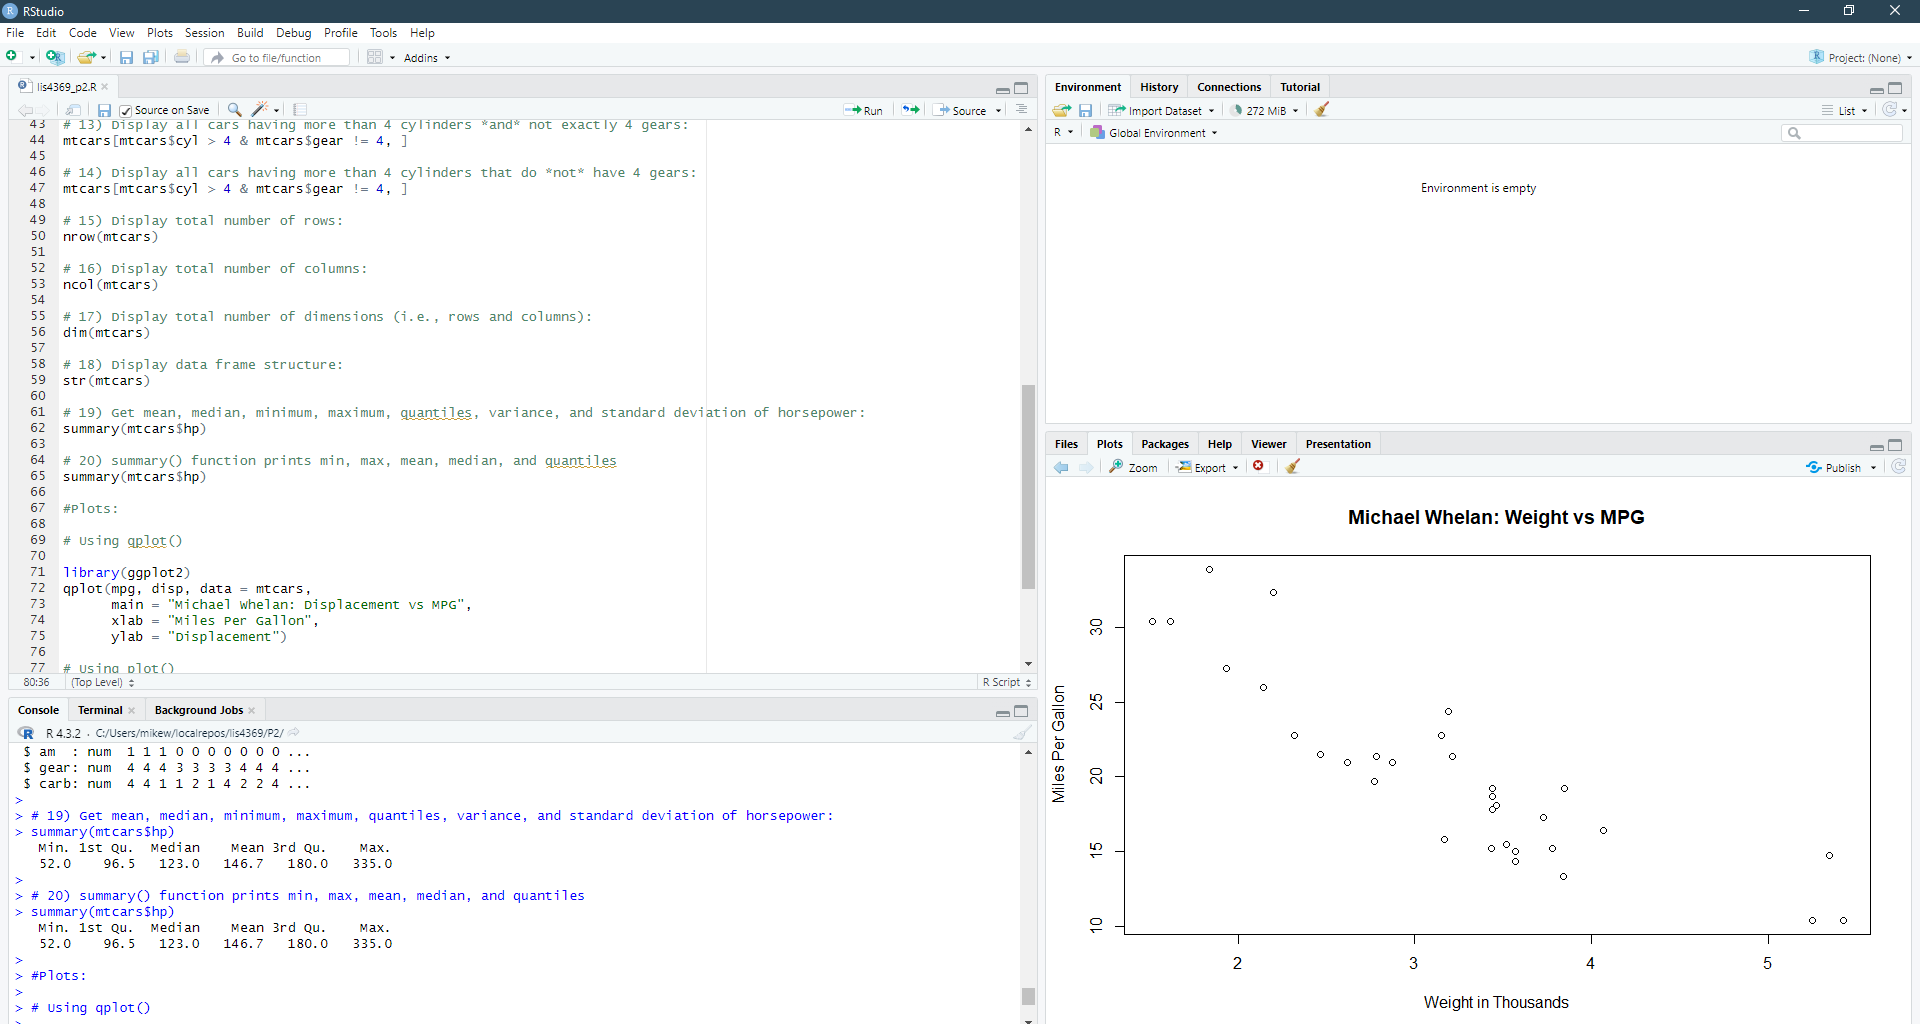
Task: Load workspace icon in Environment pane
Action: tap(1062, 110)
